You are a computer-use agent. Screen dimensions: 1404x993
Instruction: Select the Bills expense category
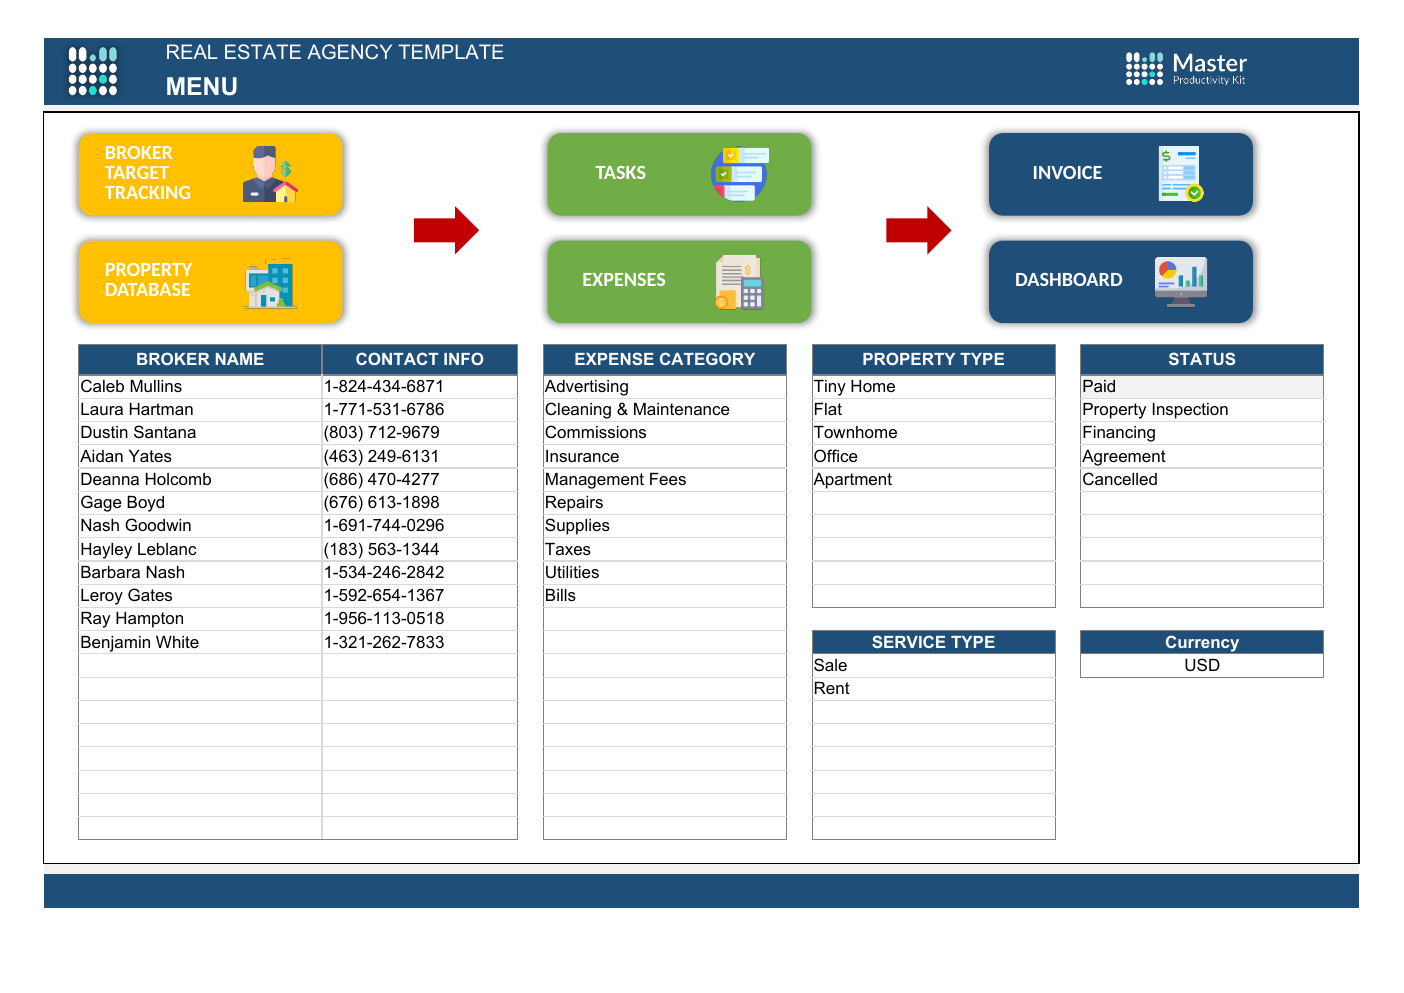665,596
